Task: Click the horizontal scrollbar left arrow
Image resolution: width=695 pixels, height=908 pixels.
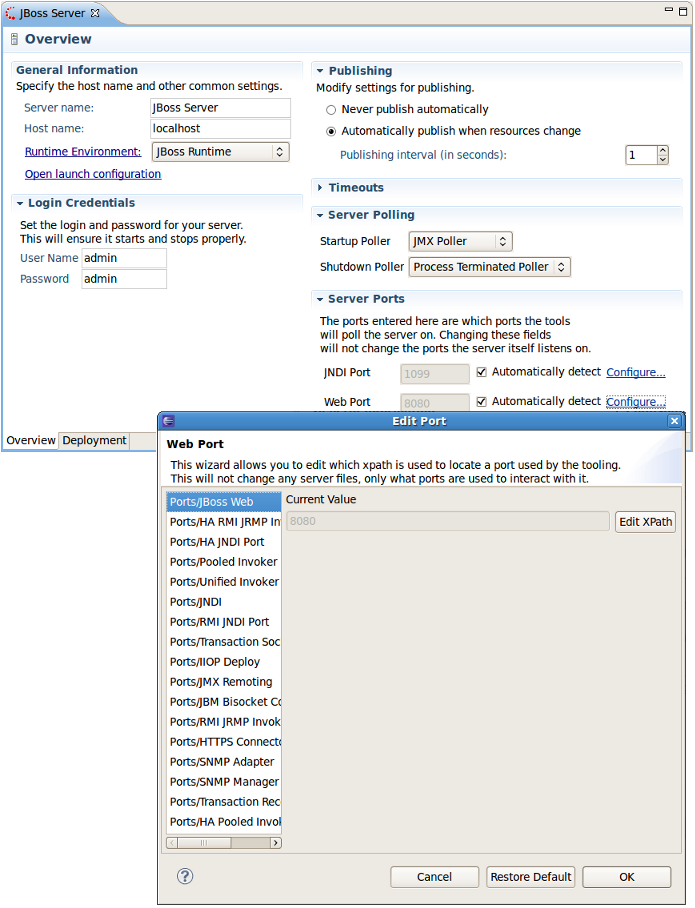Action: pos(172,843)
